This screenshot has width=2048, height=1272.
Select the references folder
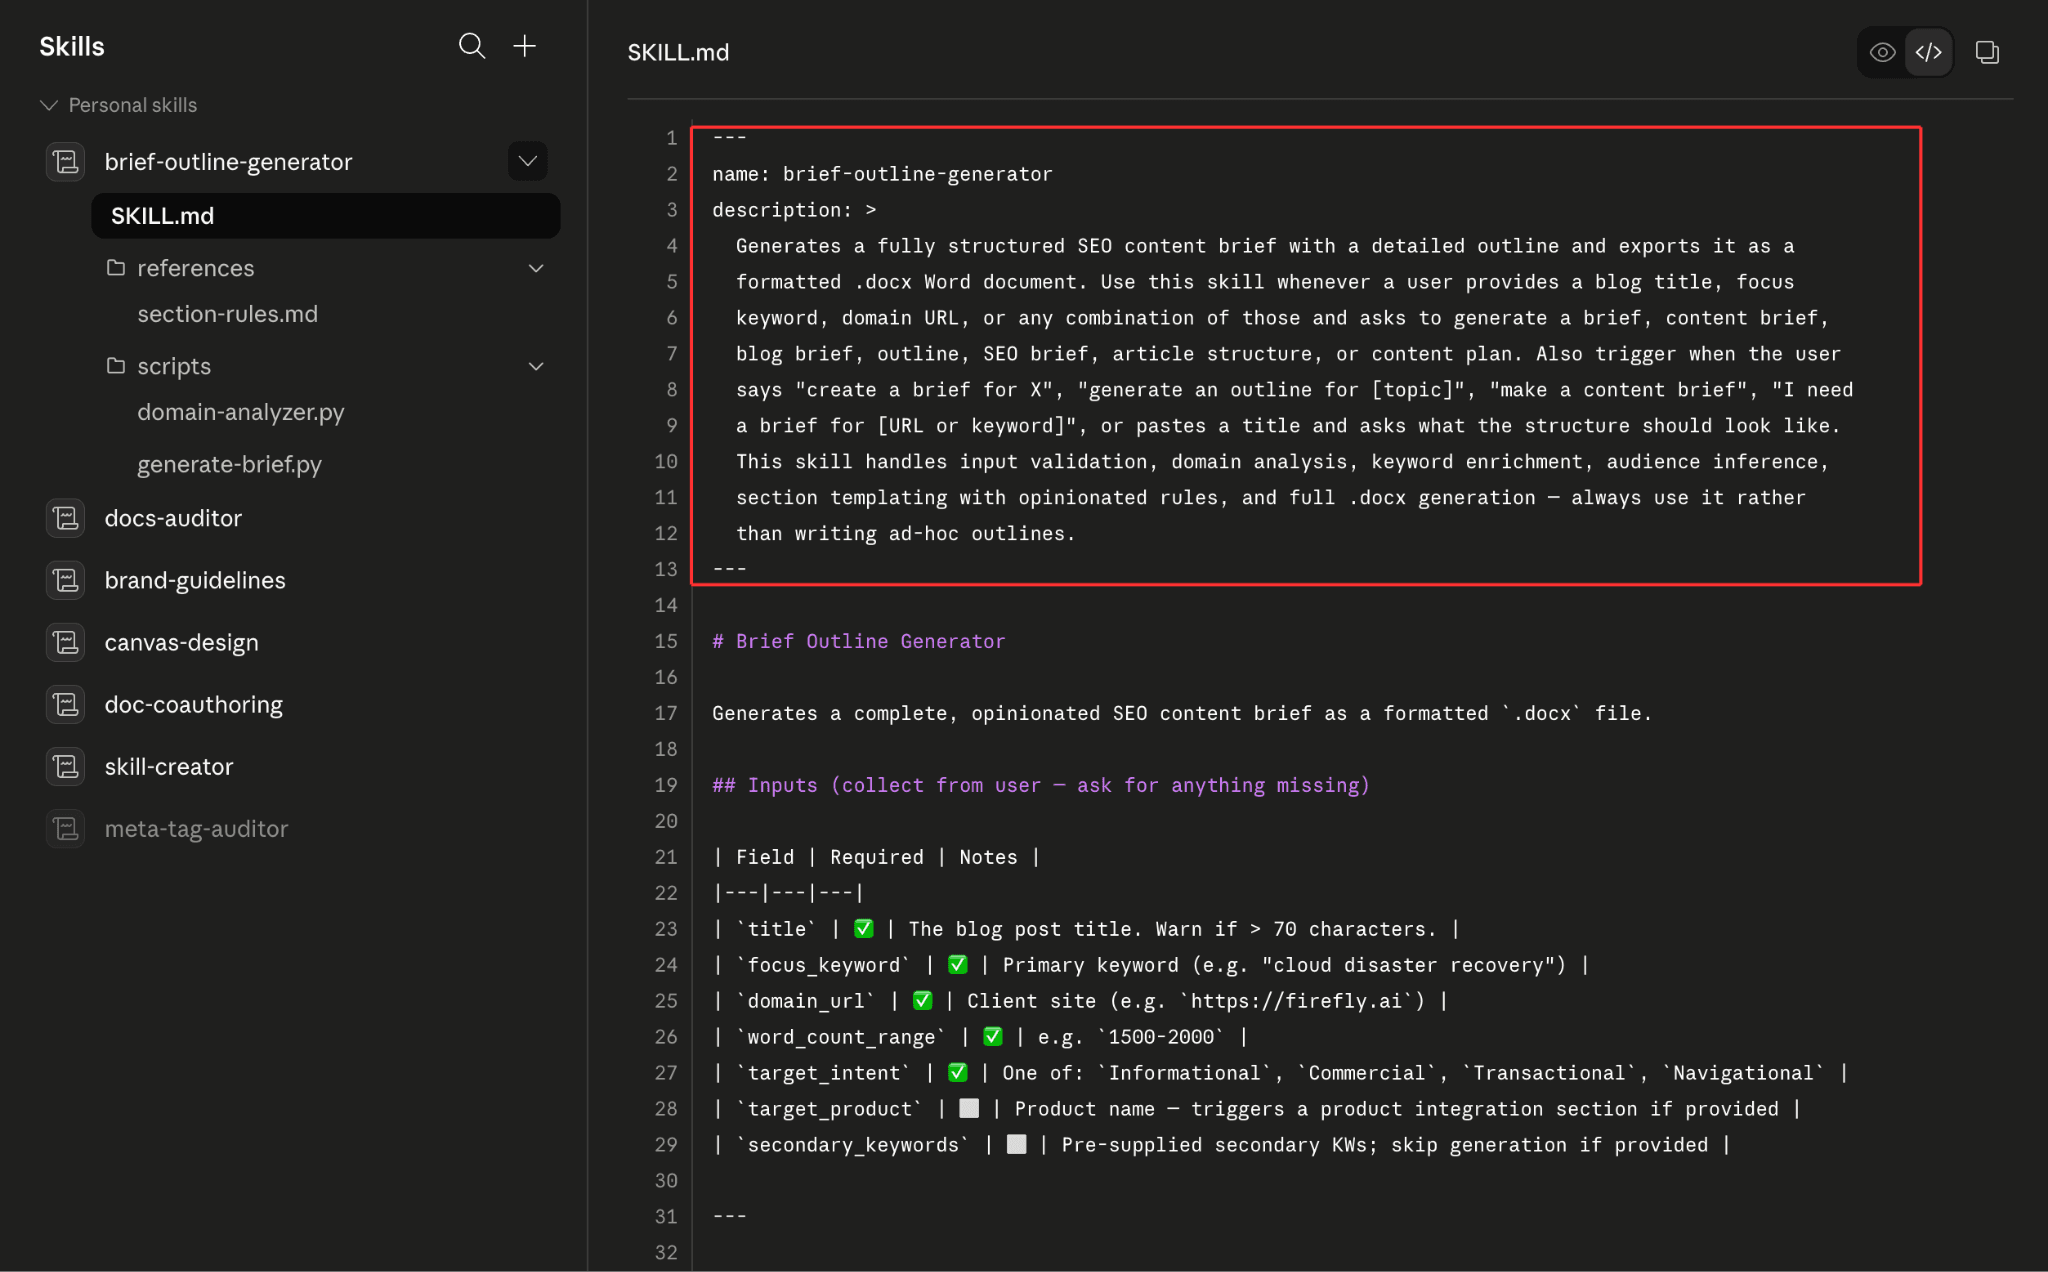click(195, 268)
